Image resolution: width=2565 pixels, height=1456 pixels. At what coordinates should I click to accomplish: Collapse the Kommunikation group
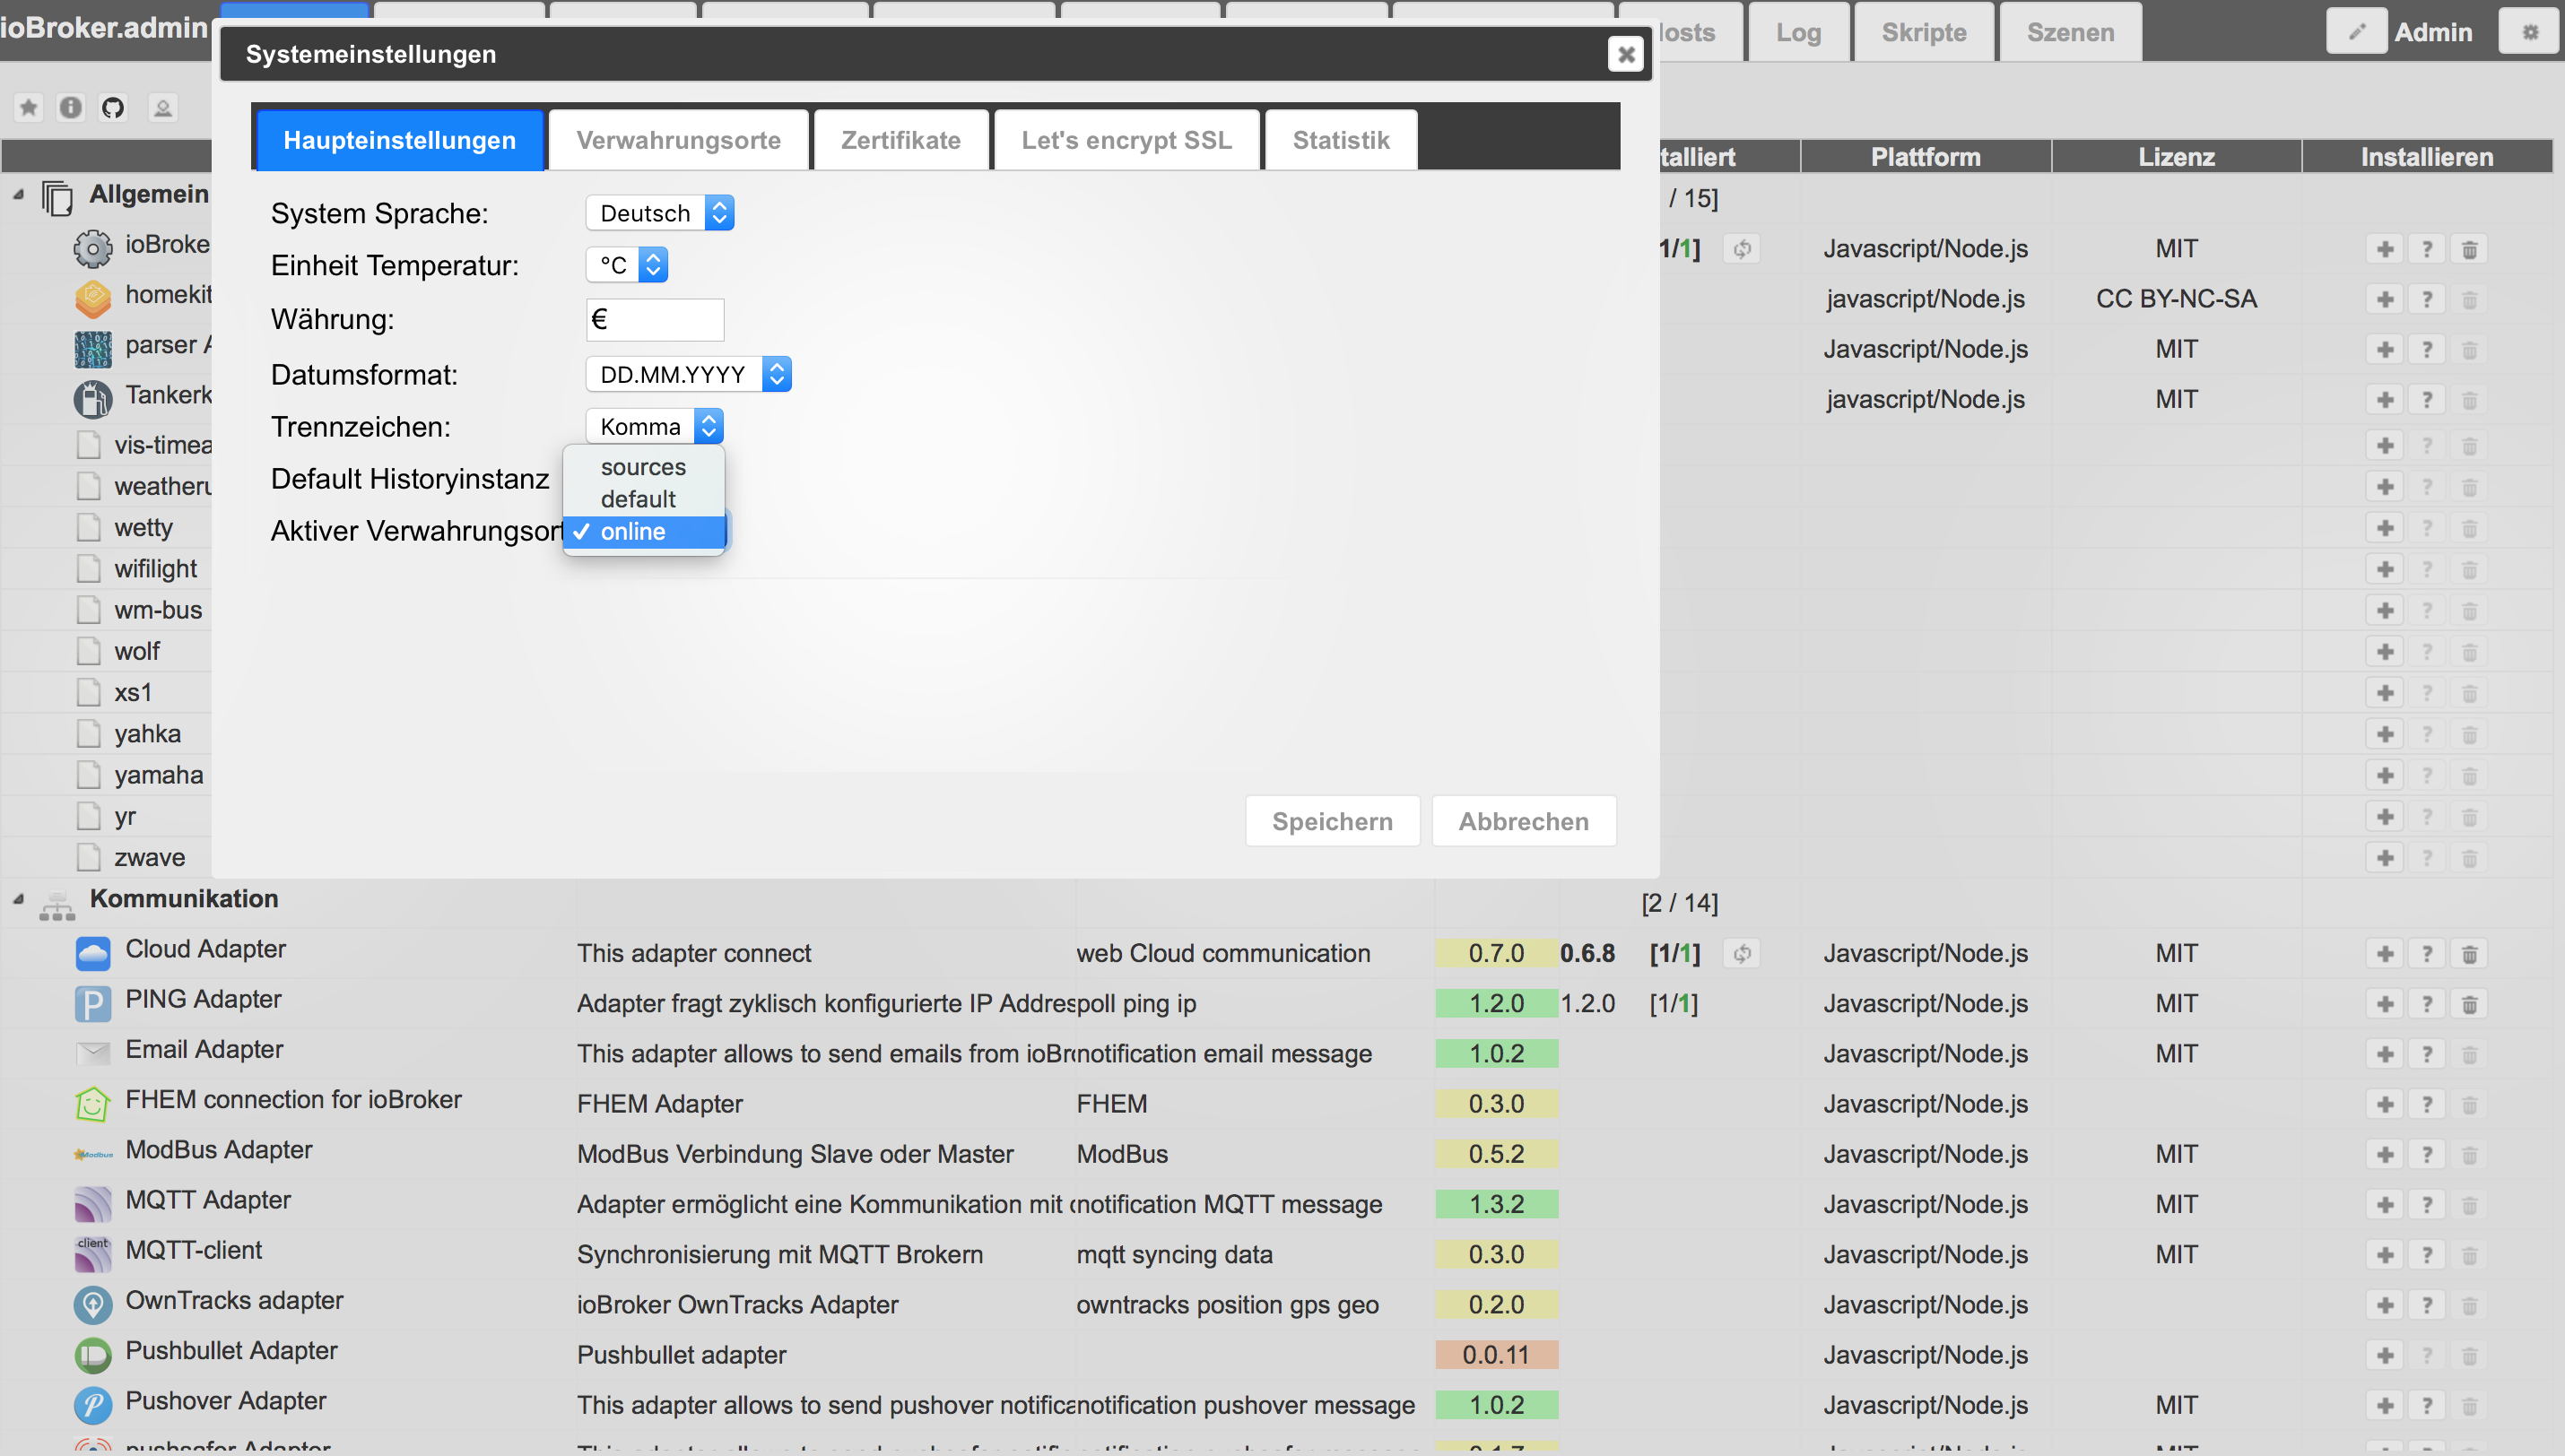pyautogui.click(x=18, y=899)
